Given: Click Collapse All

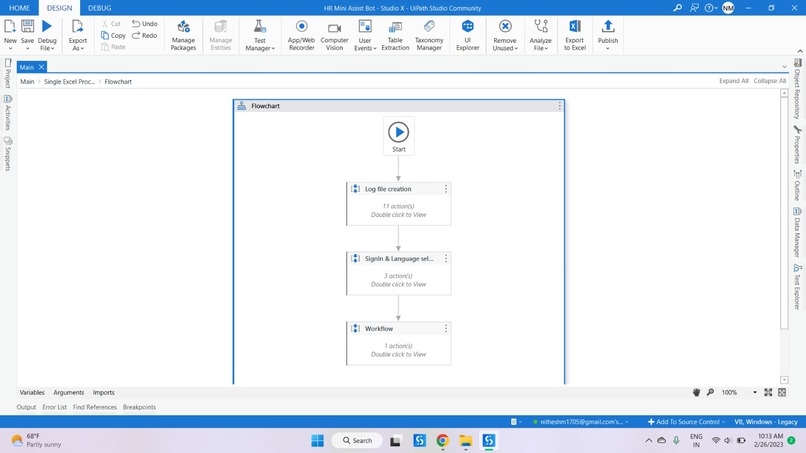Looking at the screenshot, I should pos(770,81).
